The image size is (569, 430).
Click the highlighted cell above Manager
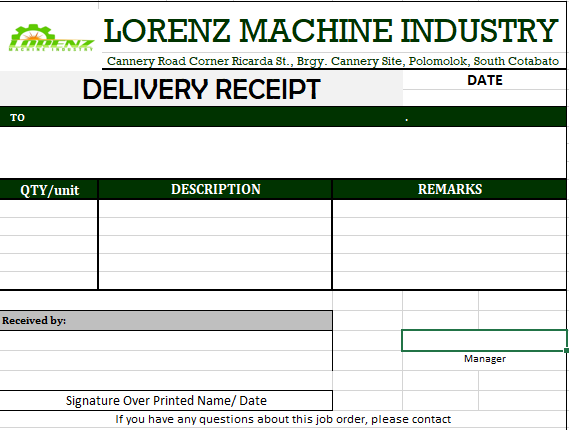click(484, 340)
